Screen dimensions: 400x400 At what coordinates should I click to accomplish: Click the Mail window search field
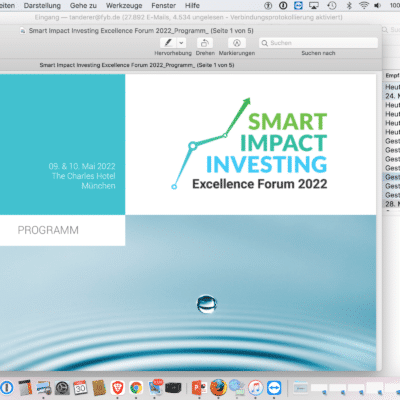[391, 30]
